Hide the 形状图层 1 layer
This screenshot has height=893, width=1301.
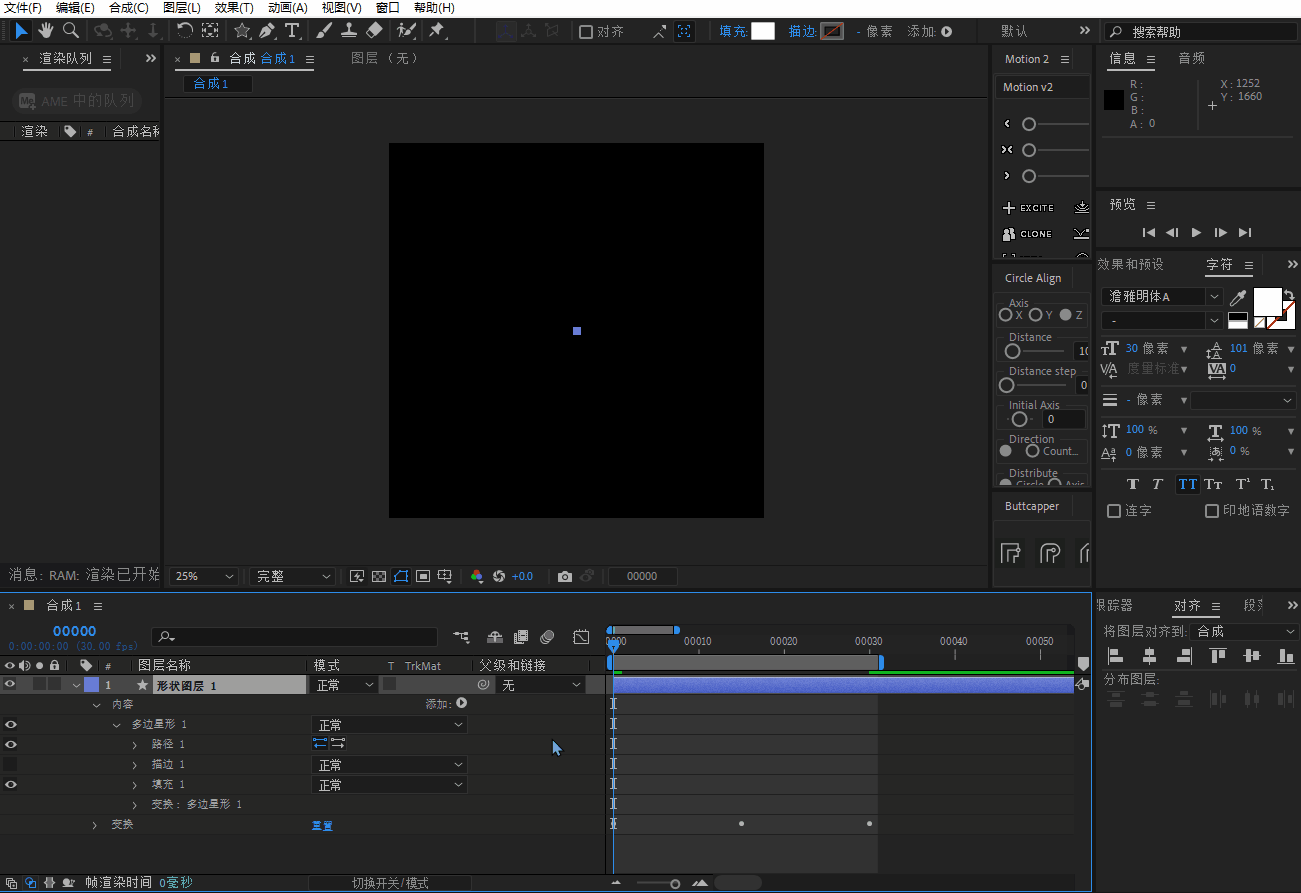[x=10, y=685]
